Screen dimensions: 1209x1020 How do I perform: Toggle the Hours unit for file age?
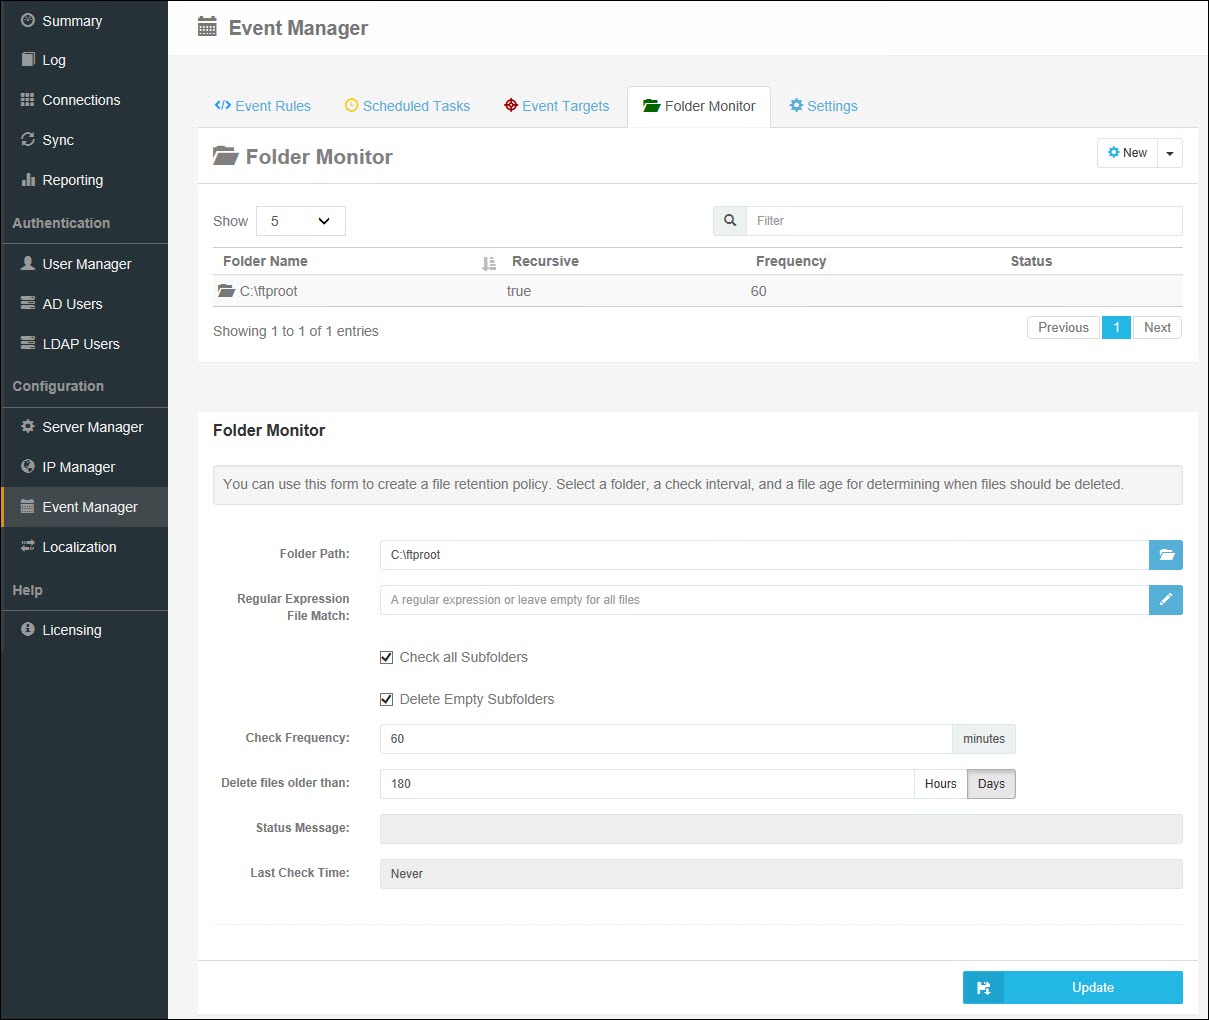939,783
